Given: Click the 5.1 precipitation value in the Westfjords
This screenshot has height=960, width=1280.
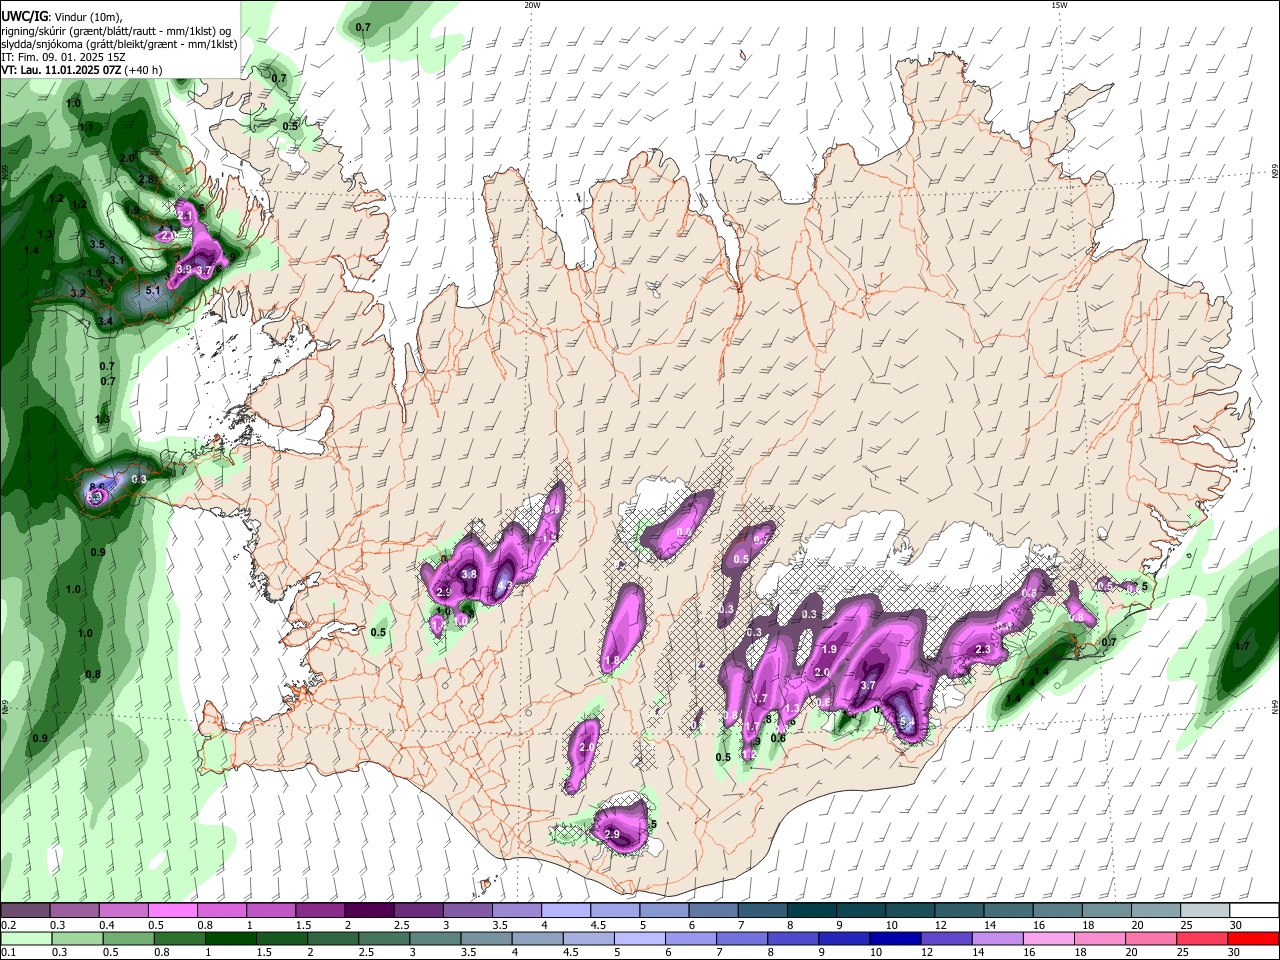Looking at the screenshot, I should pos(153,291).
